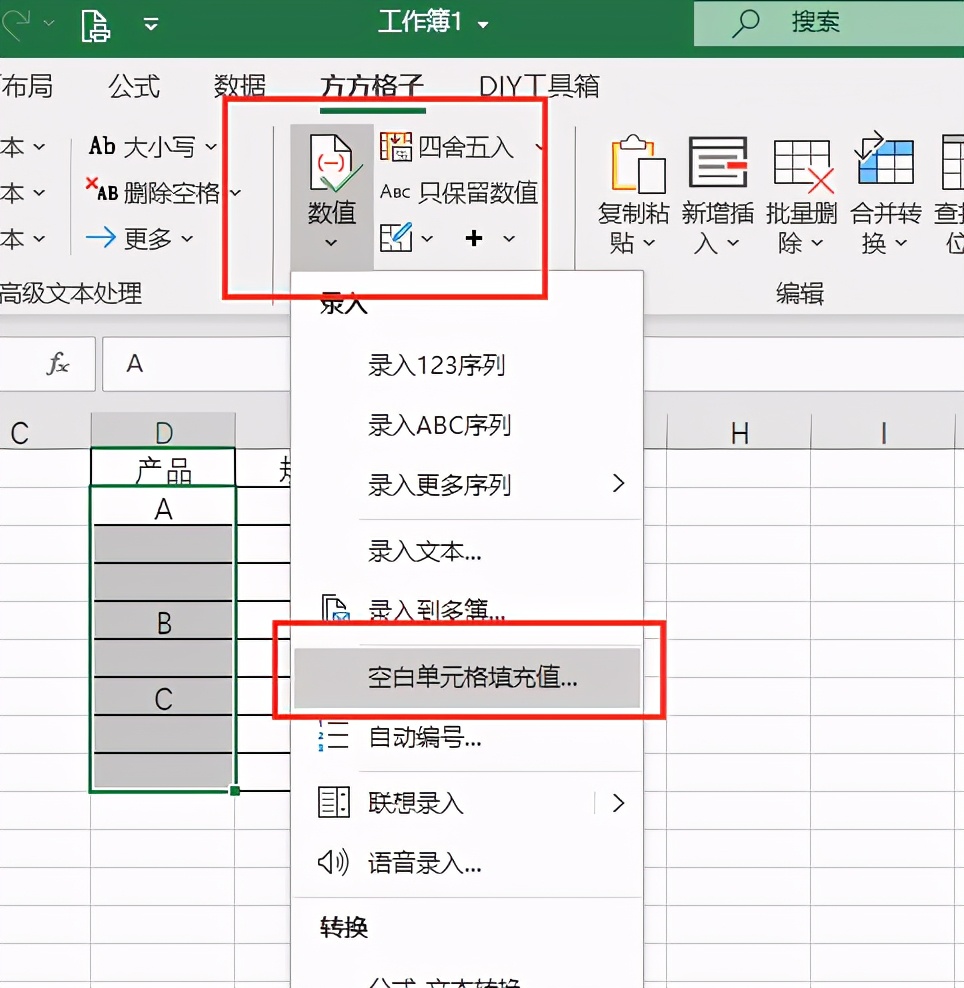Click the 录入到多簿 menu icon
Screen dimensions: 964x988
pyautogui.click(x=333, y=607)
